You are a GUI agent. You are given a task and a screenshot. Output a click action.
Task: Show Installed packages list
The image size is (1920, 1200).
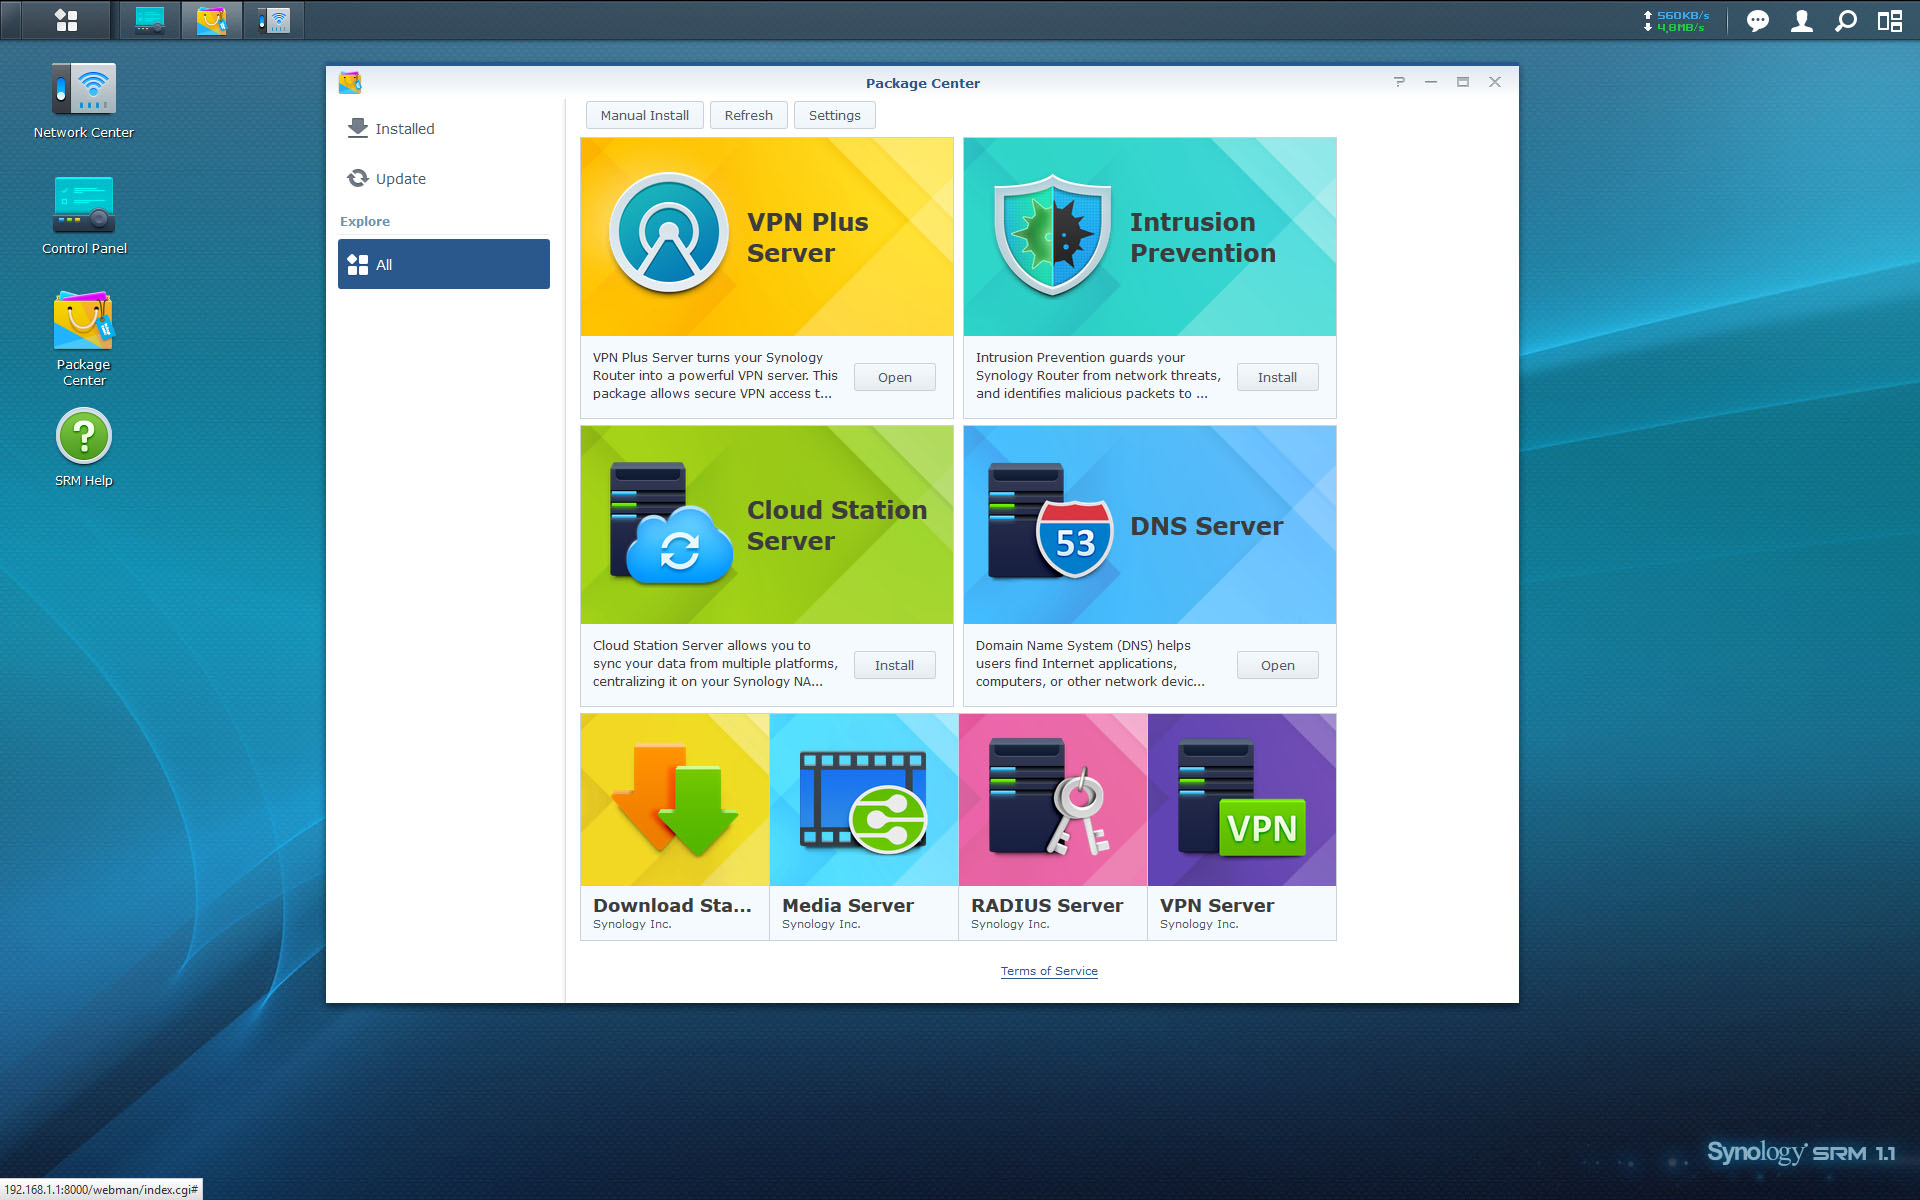[x=444, y=129]
